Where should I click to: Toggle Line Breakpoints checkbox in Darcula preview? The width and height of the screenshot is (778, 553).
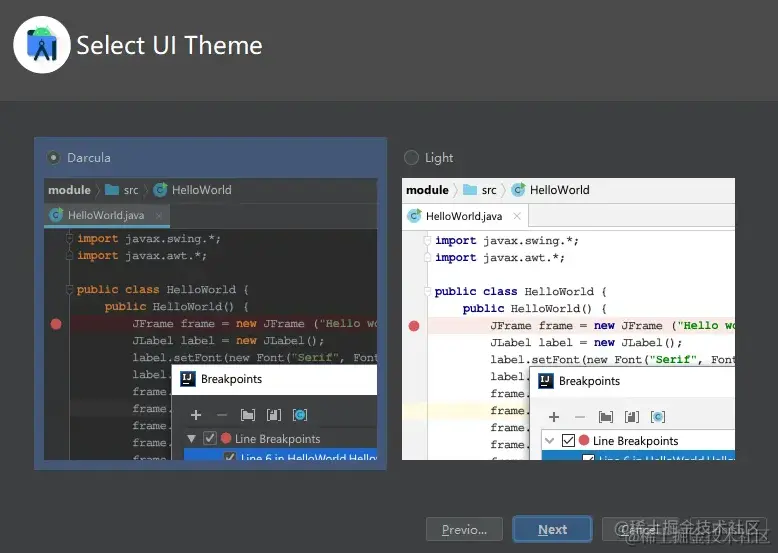point(210,438)
